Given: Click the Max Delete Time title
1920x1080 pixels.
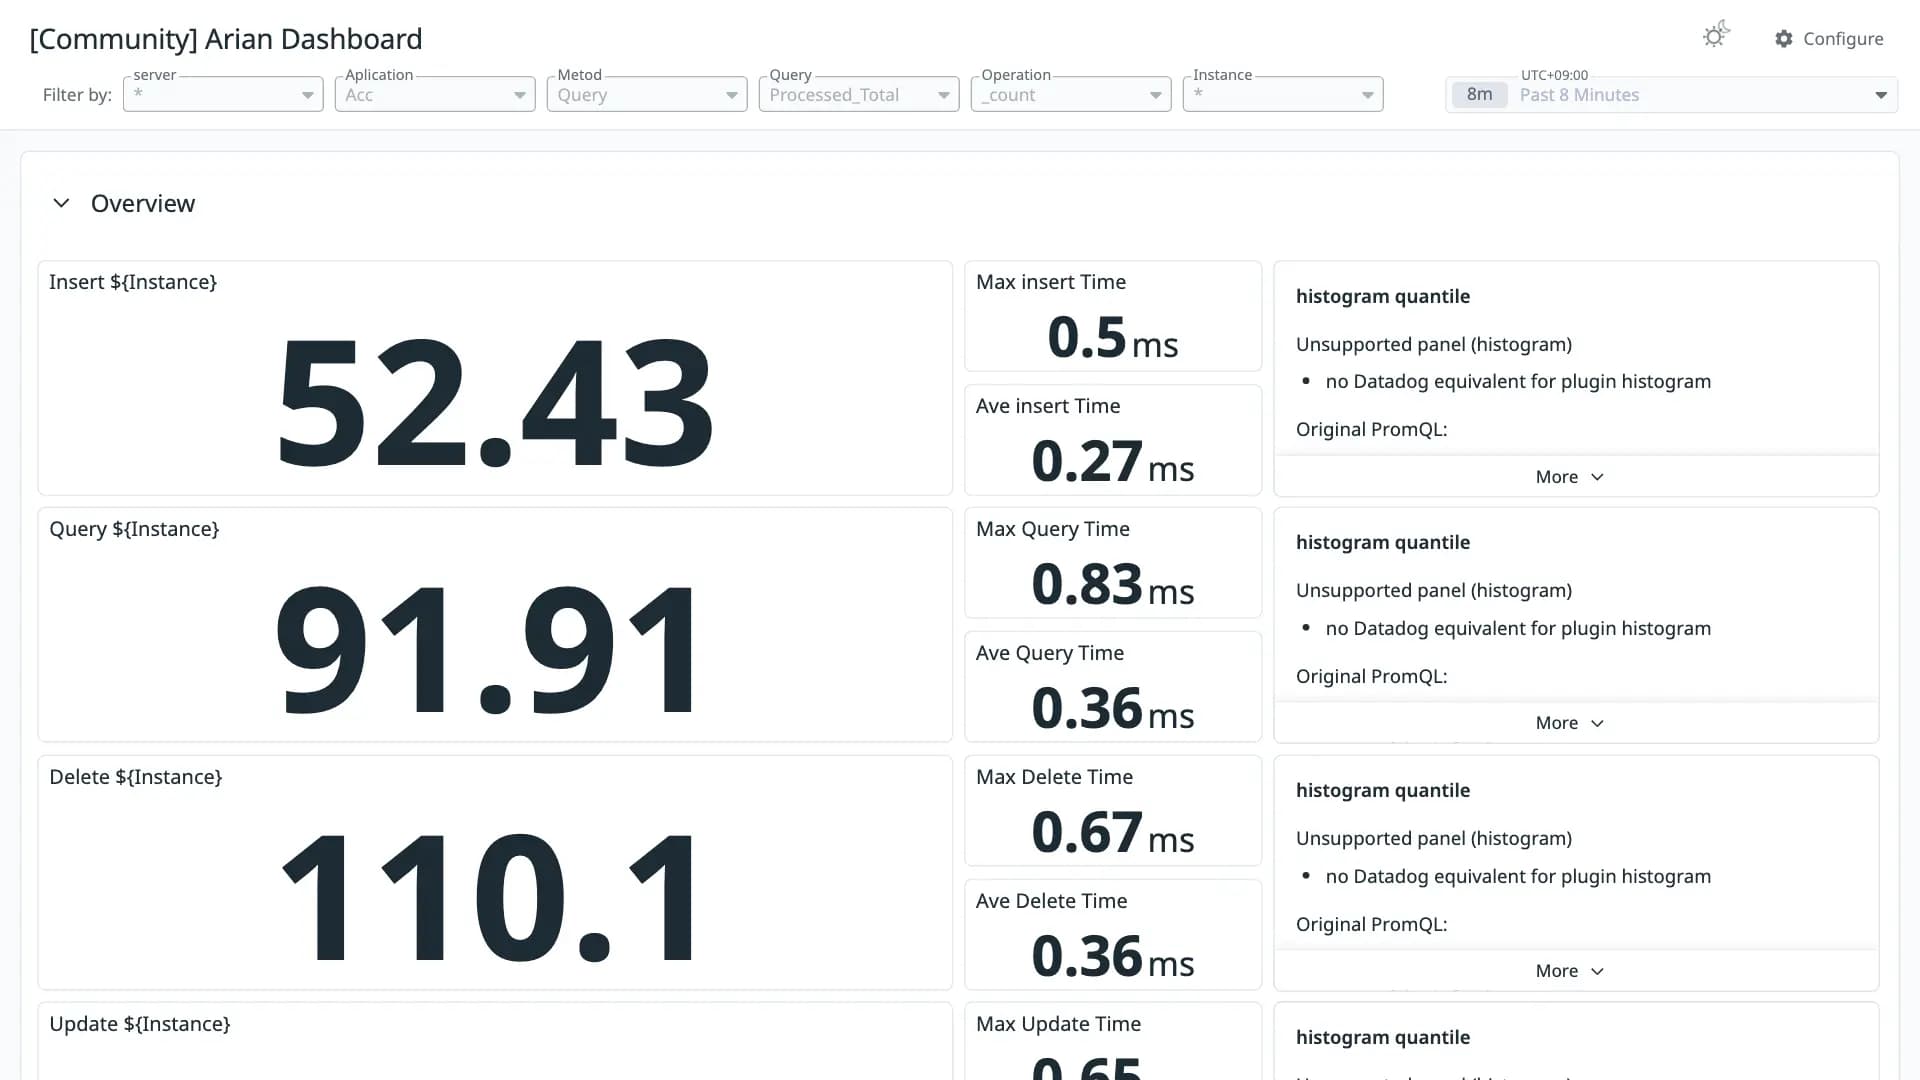Looking at the screenshot, I should [x=1055, y=777].
